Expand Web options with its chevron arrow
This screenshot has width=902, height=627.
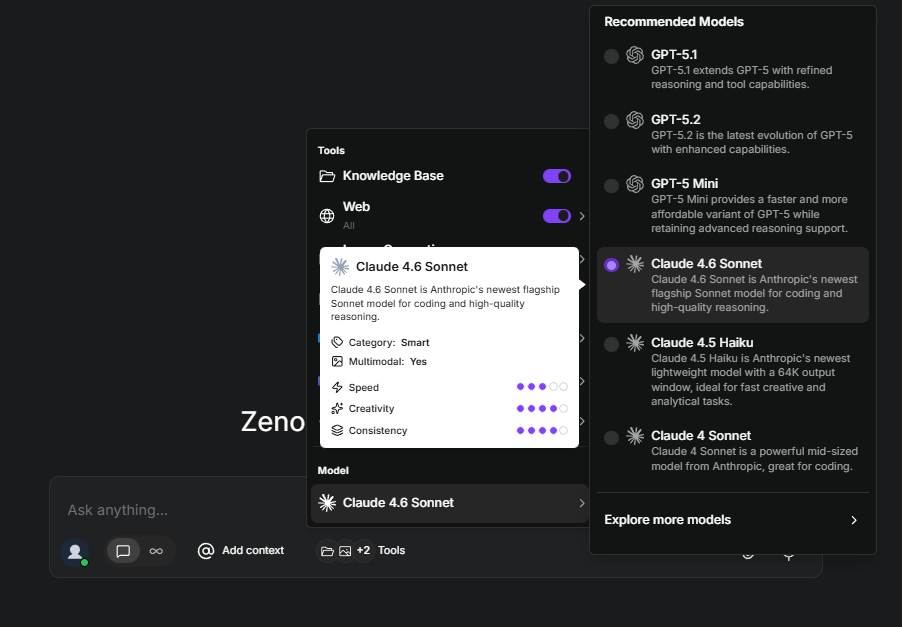(x=582, y=216)
